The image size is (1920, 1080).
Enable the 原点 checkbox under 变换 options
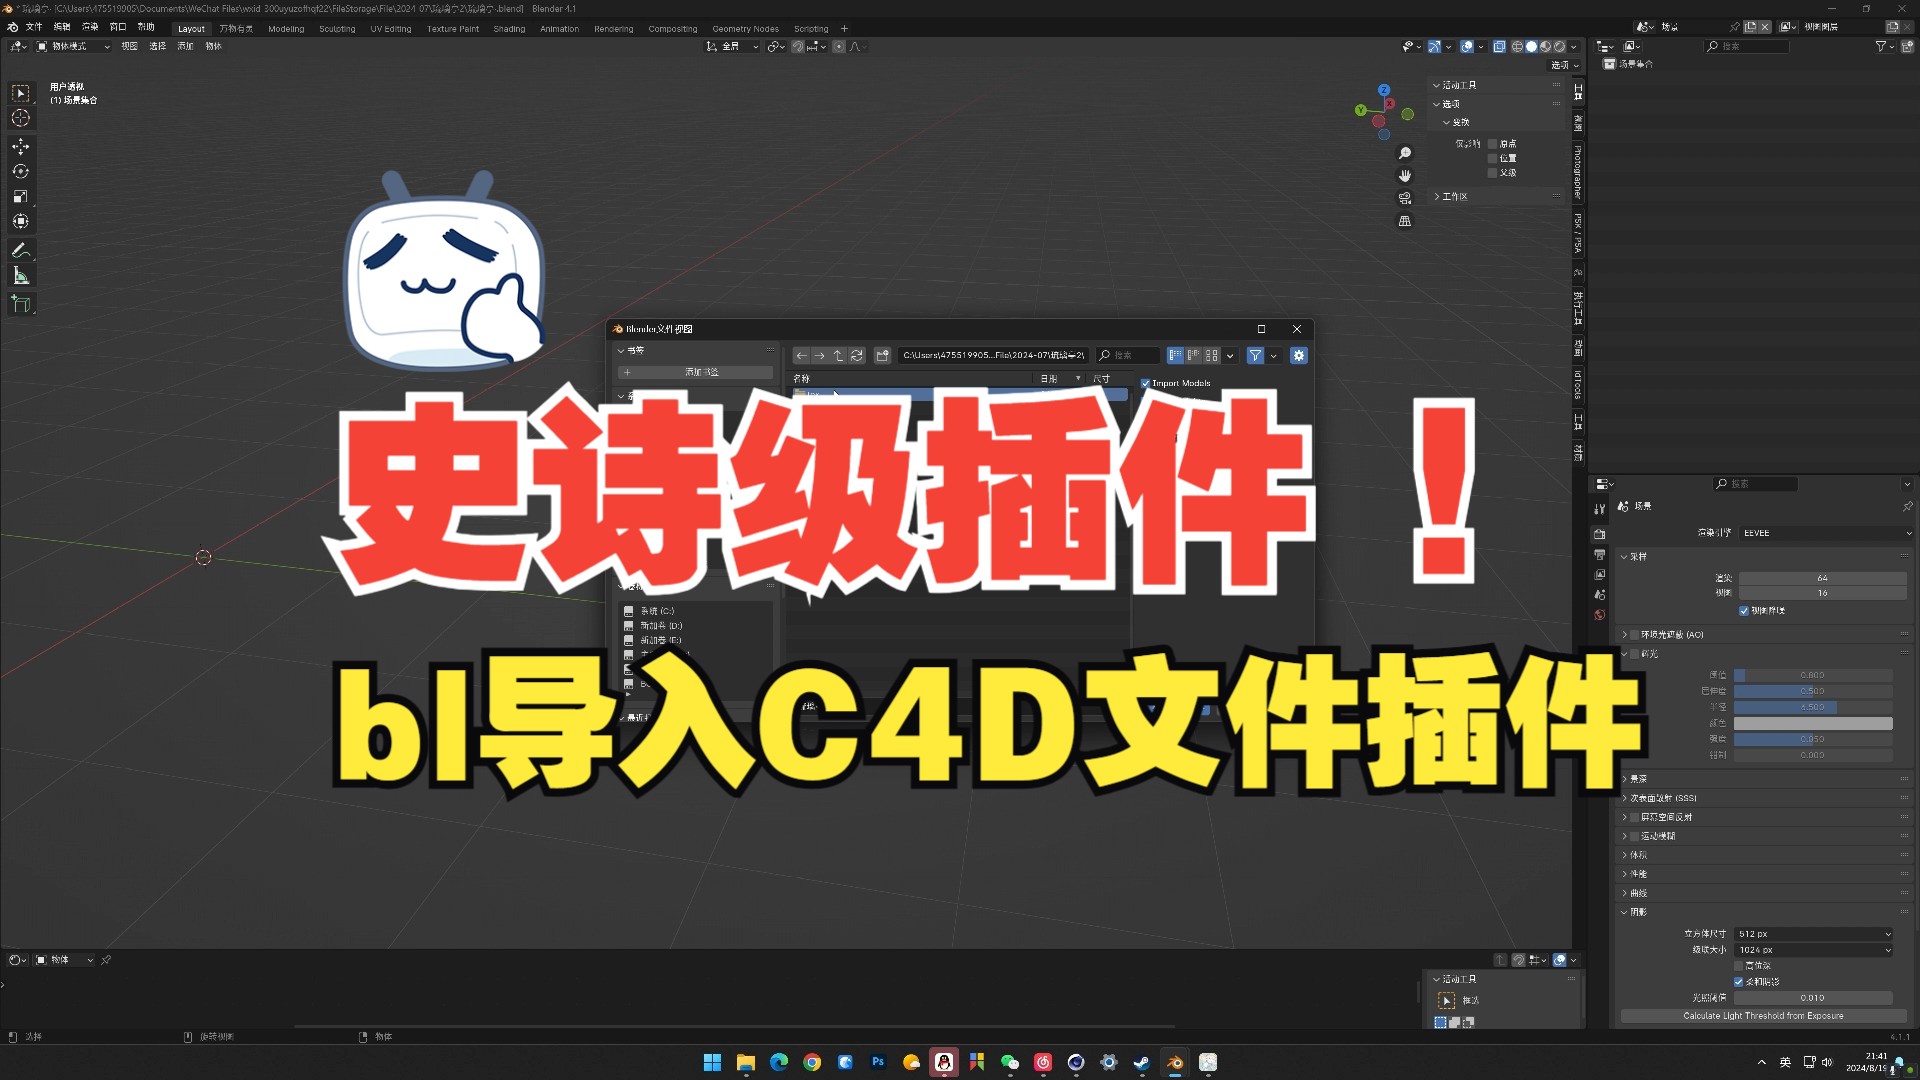[x=1493, y=144]
